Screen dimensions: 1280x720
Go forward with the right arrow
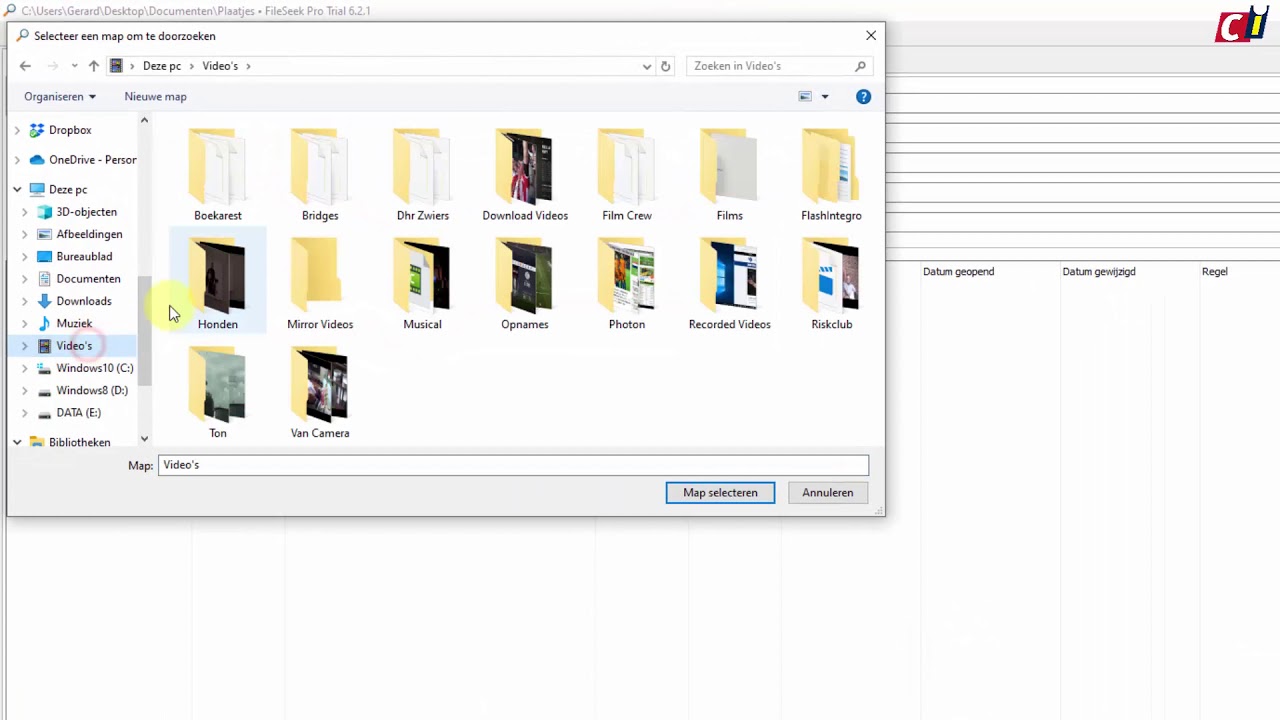pos(52,66)
